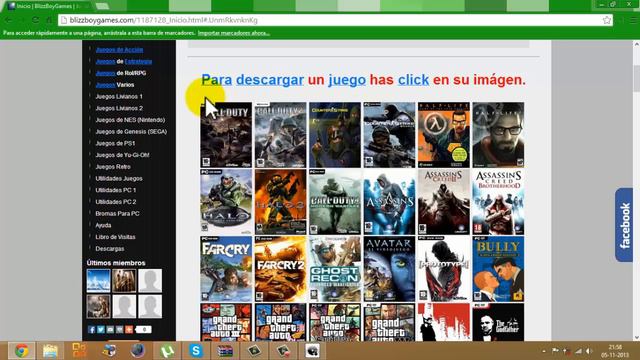This screenshot has height=360, width=640.
Task: Open the Ayuda page
Action: (x=103, y=225)
